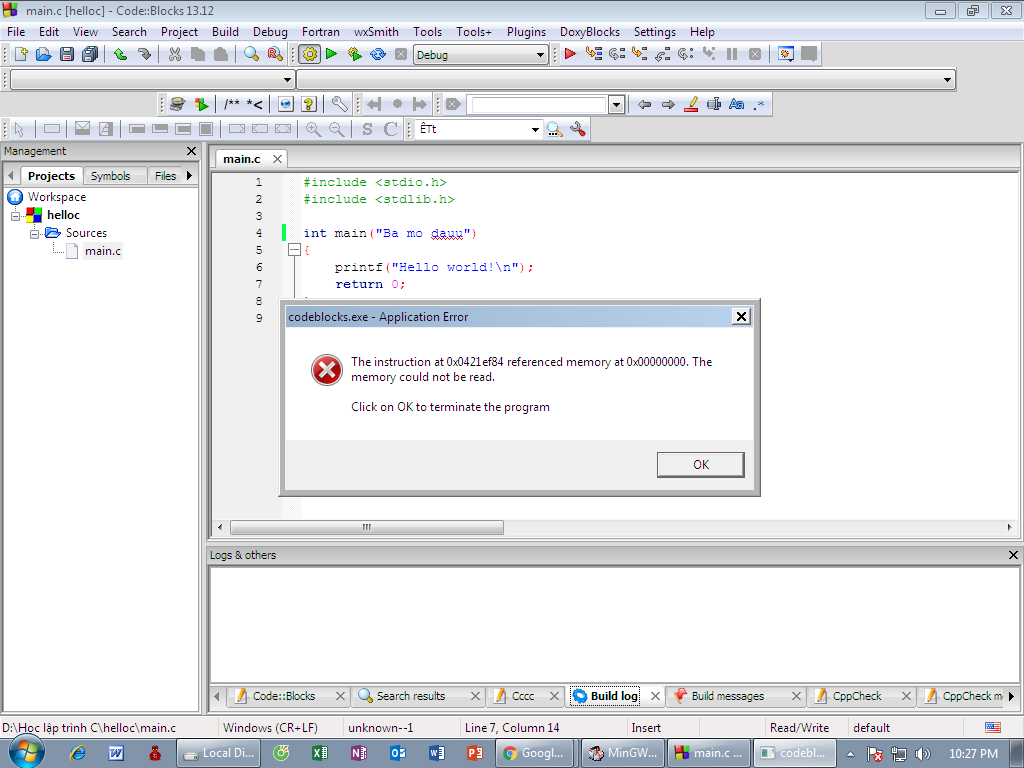Viewport: 1024px width, 768px height.
Task: Click the New file icon
Action: pyautogui.click(x=20, y=55)
